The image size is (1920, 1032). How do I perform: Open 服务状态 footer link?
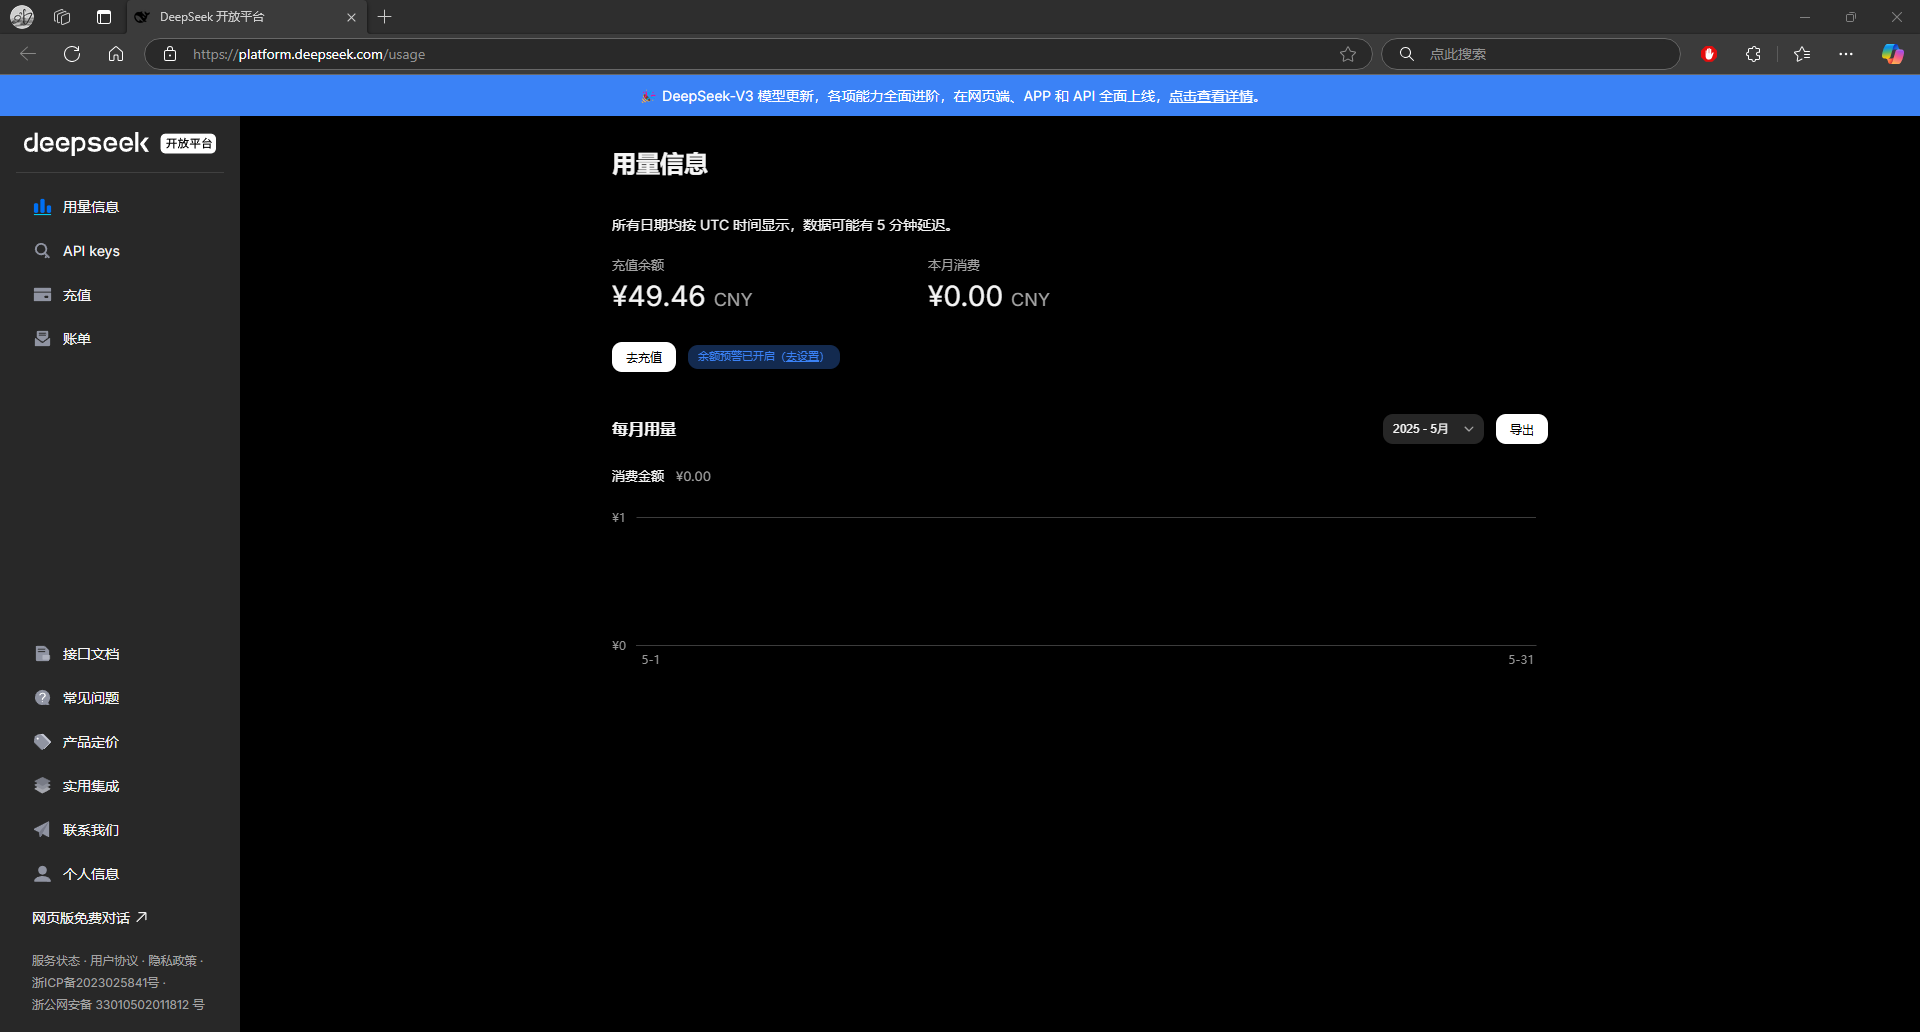[x=55, y=961]
